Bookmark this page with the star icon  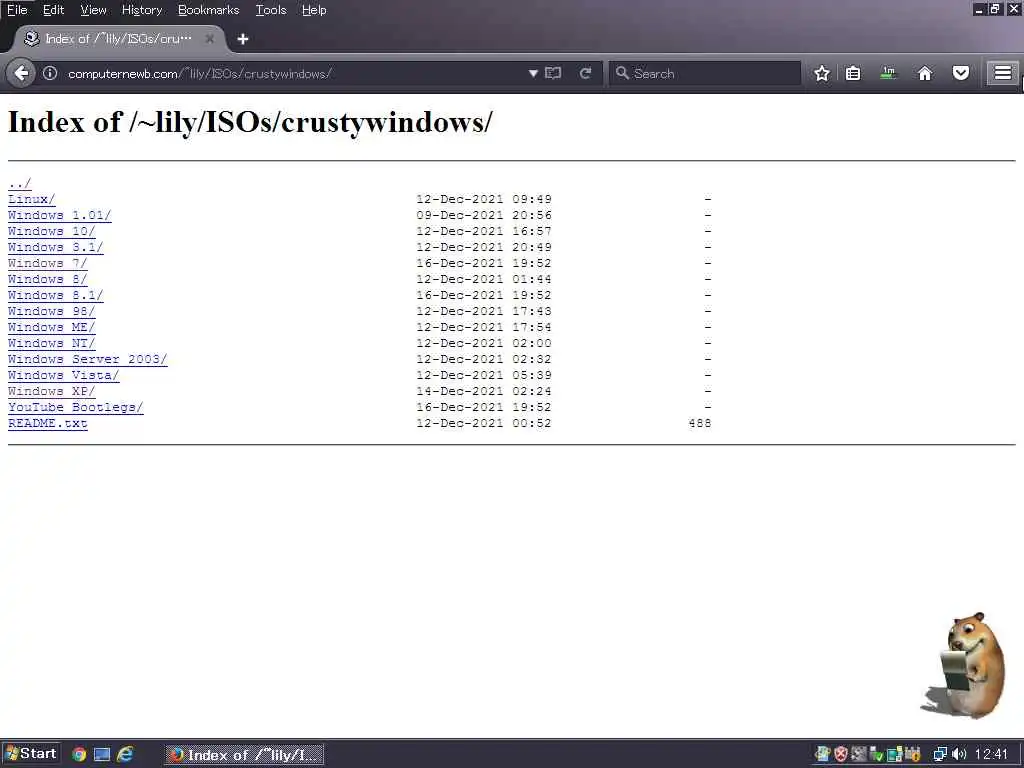[x=822, y=73]
